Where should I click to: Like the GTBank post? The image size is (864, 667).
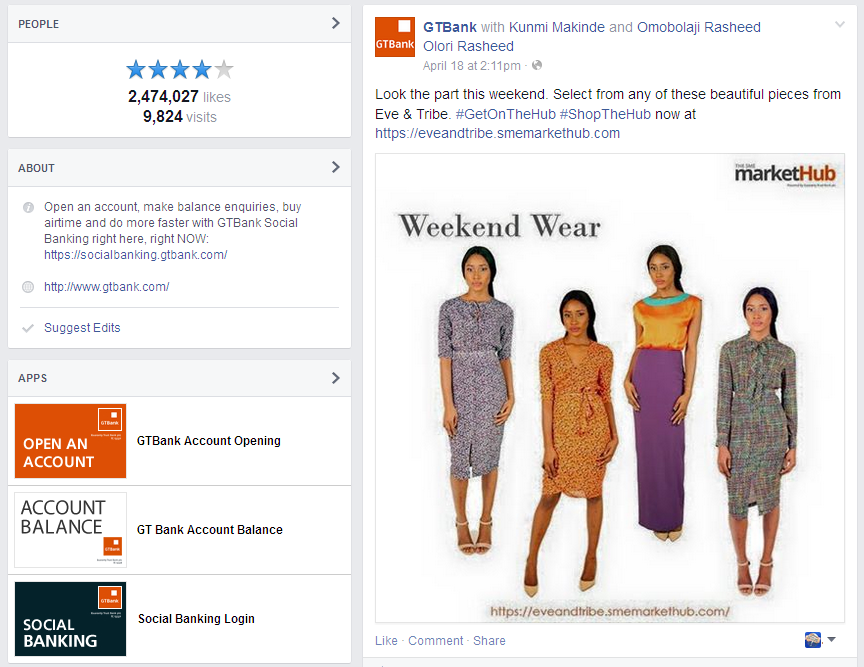(x=386, y=641)
